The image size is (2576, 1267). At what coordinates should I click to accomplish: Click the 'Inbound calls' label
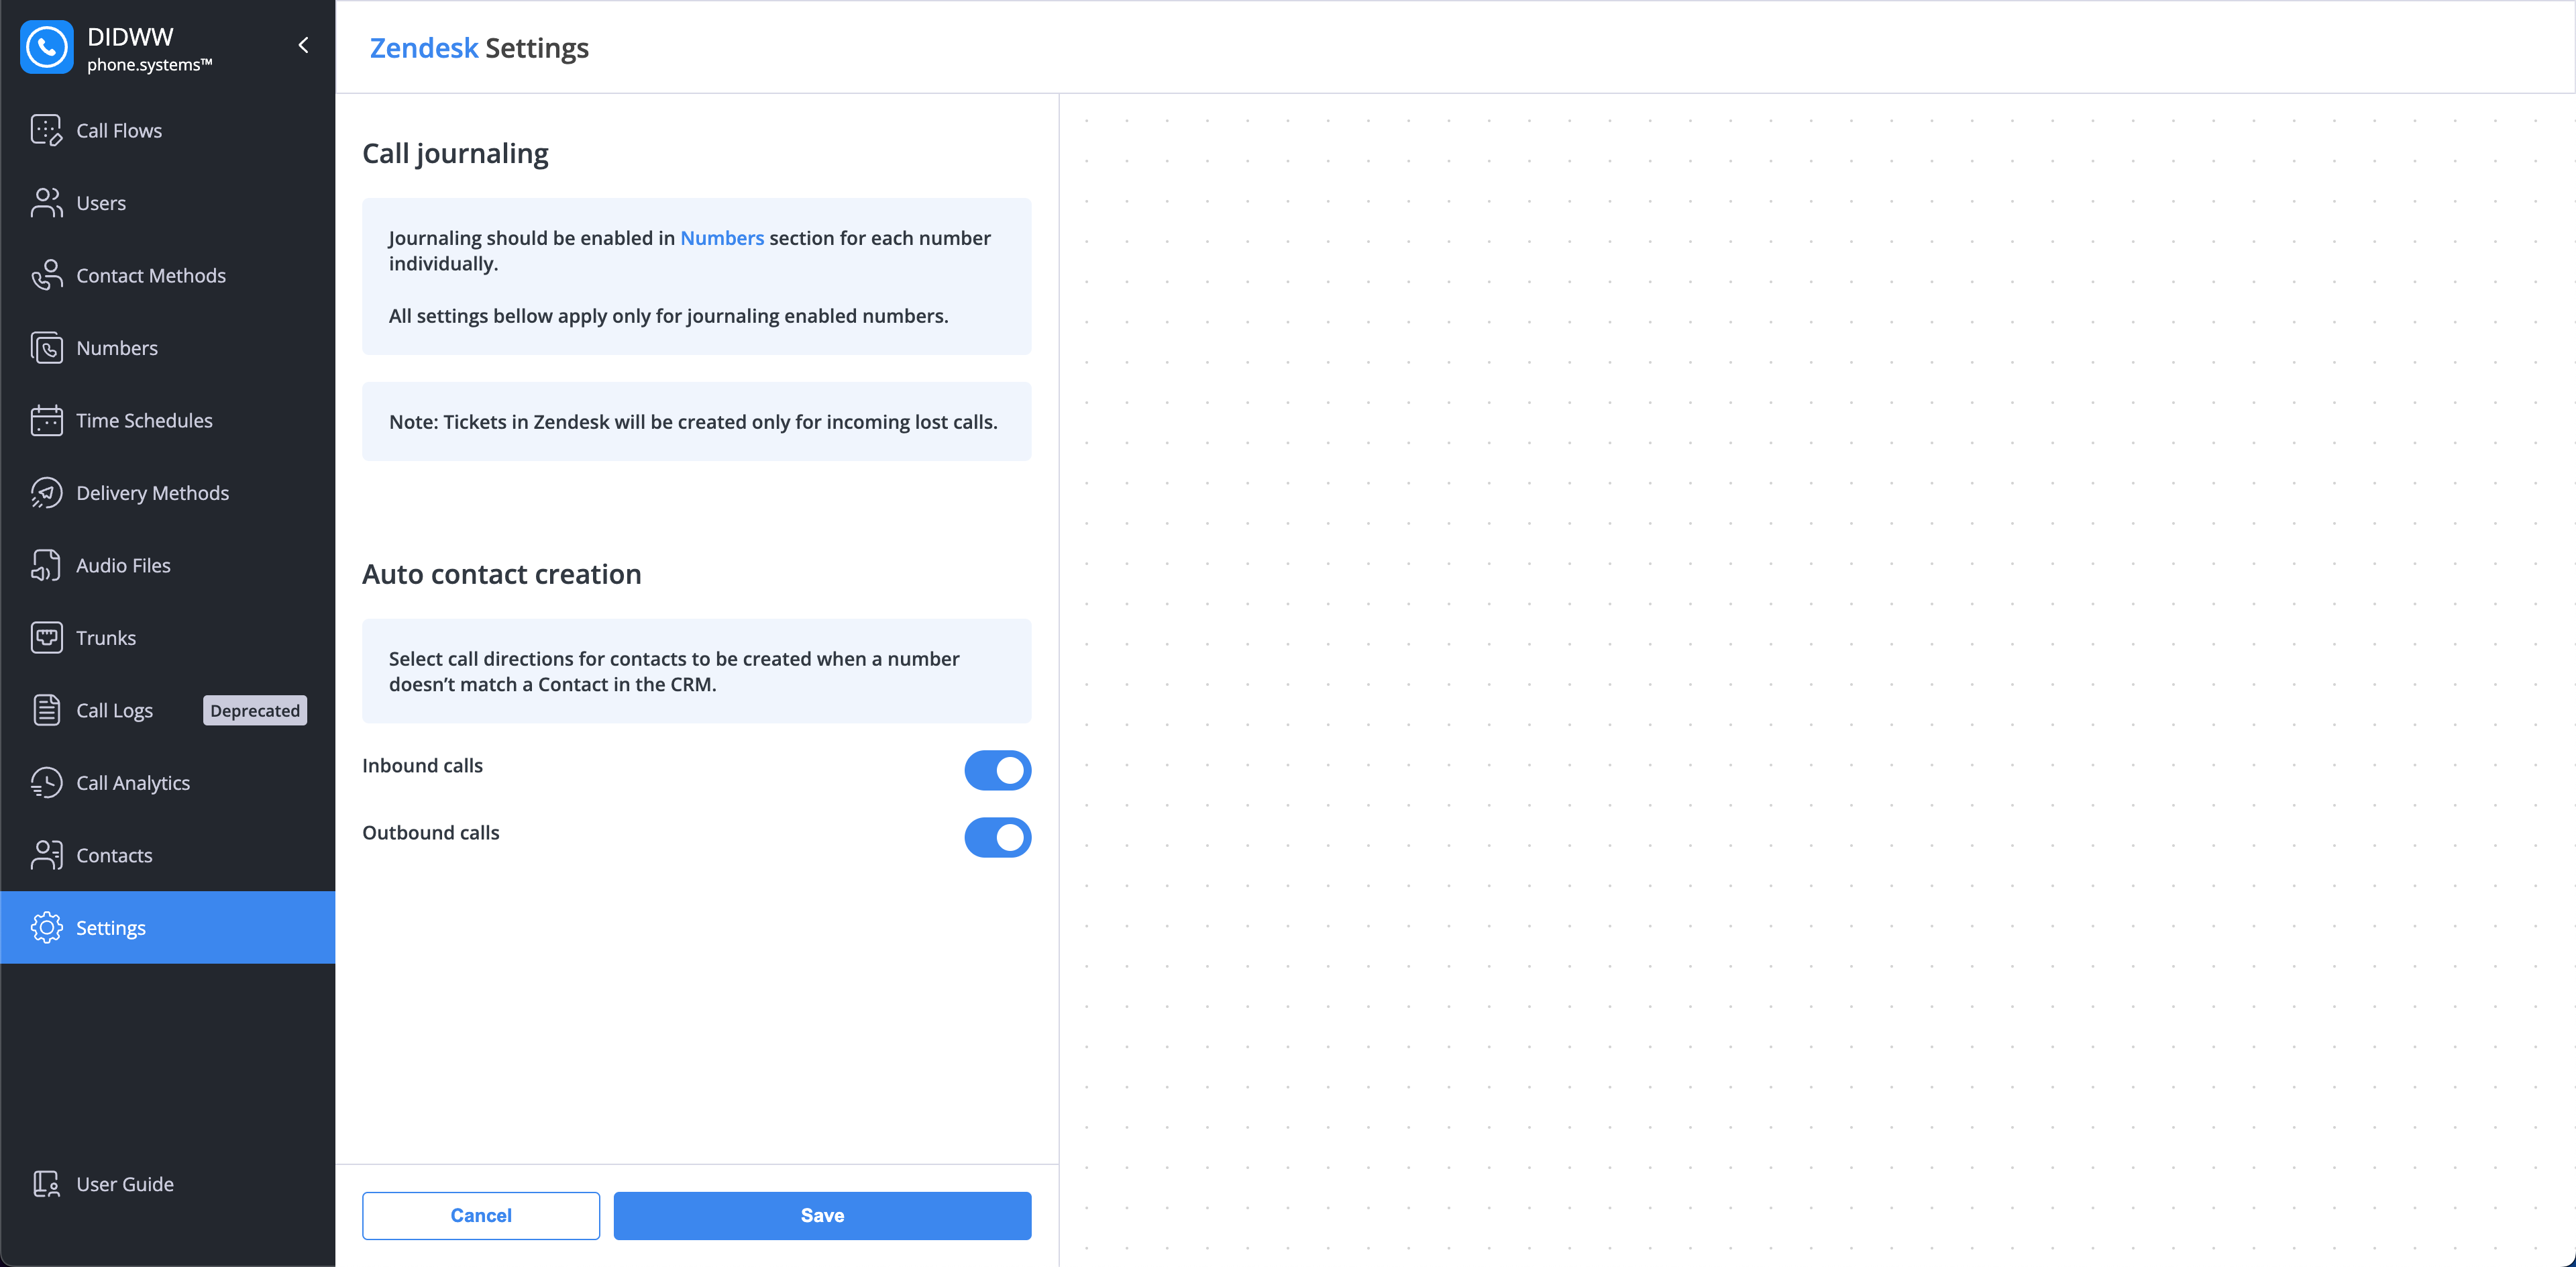[x=422, y=765]
